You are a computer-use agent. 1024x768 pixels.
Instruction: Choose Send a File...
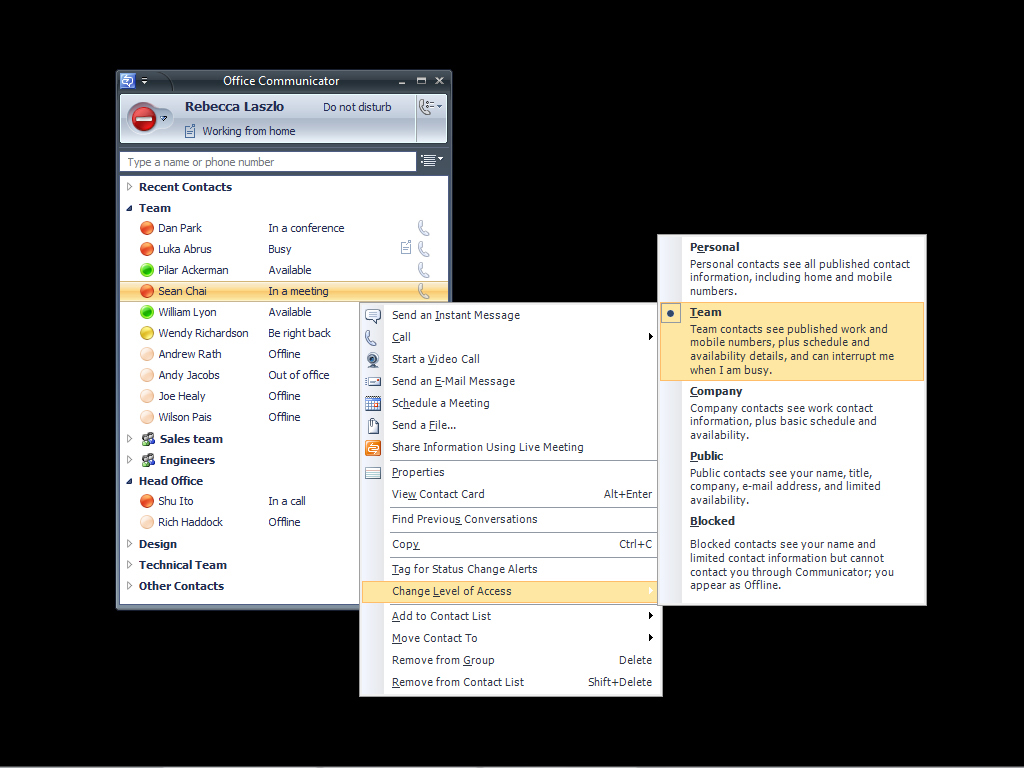tap(509, 425)
